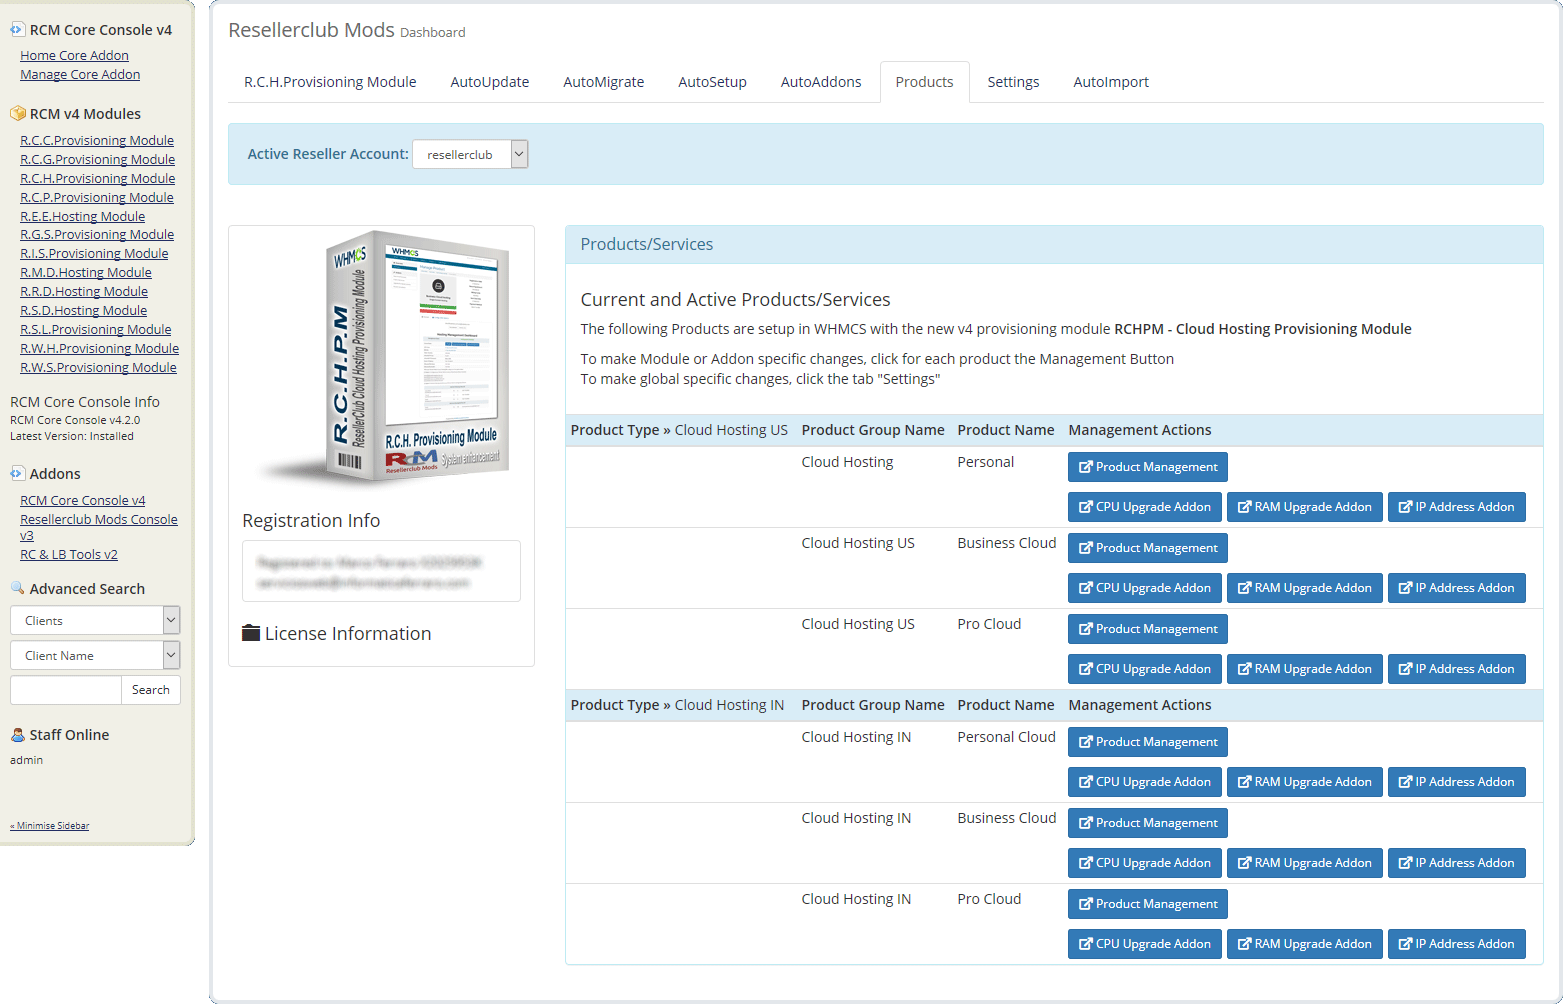Open R.S.L.Provisioning Module link
The image size is (1563, 1004).
point(95,330)
